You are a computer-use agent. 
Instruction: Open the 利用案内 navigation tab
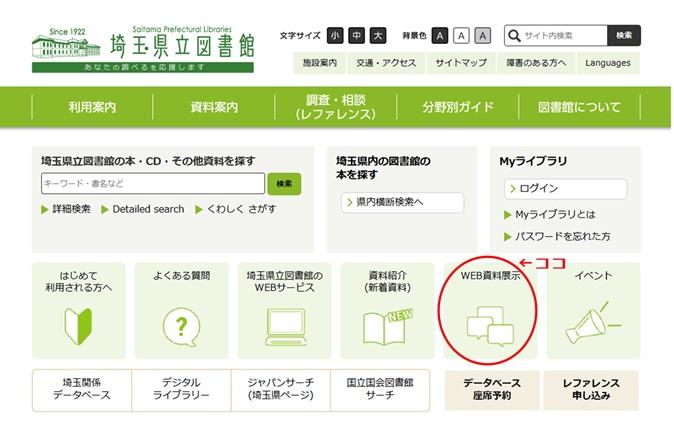(93, 107)
